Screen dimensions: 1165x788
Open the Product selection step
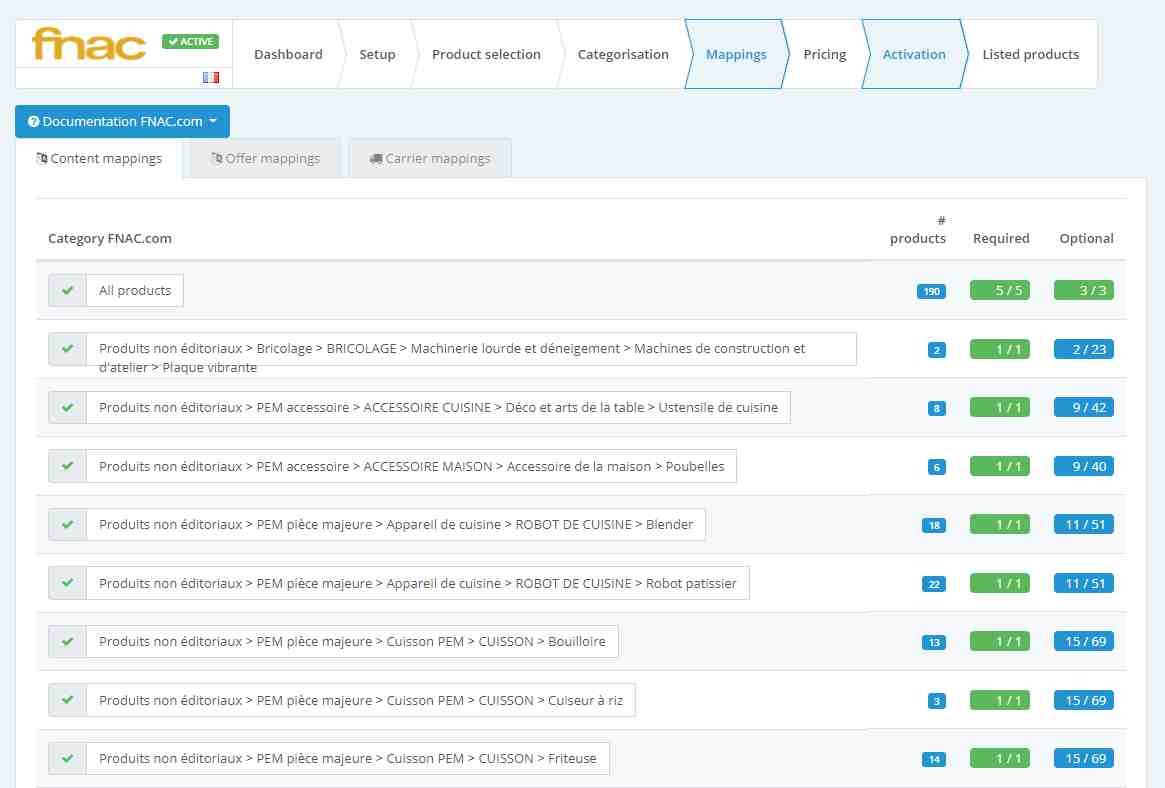tap(486, 54)
